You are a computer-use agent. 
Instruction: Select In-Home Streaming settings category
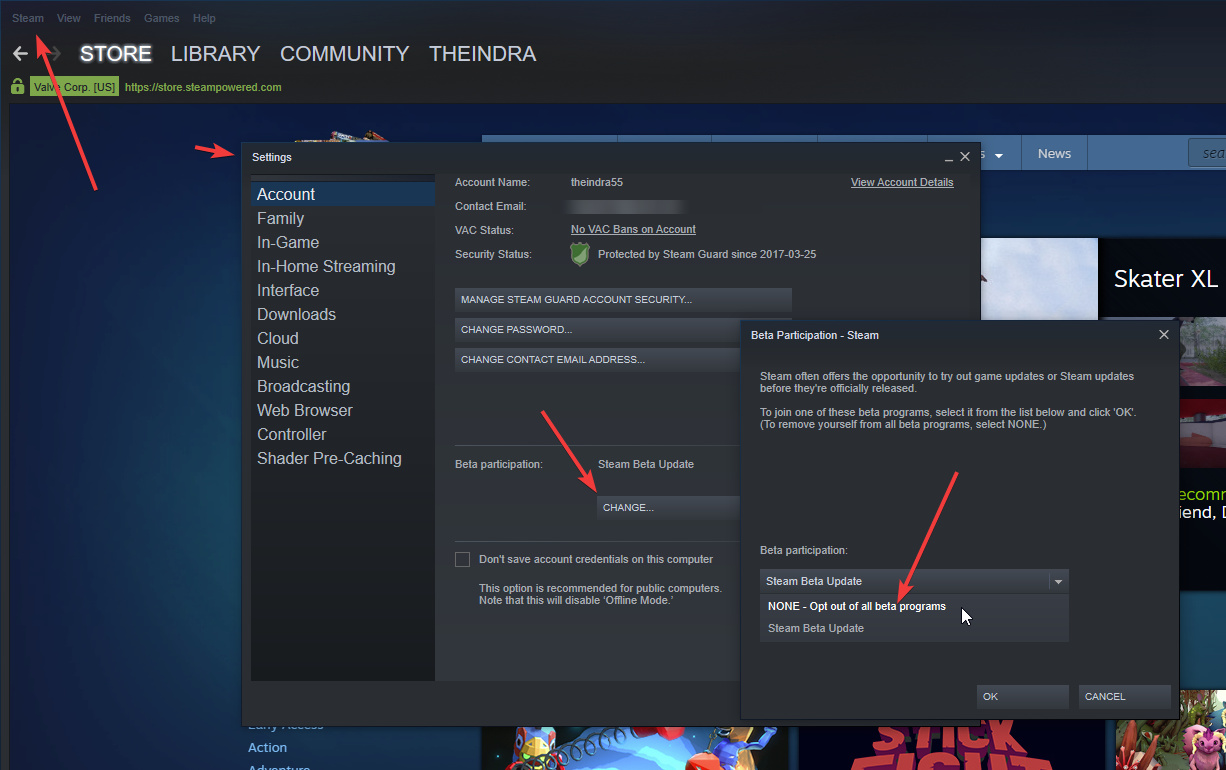tap(343, 266)
